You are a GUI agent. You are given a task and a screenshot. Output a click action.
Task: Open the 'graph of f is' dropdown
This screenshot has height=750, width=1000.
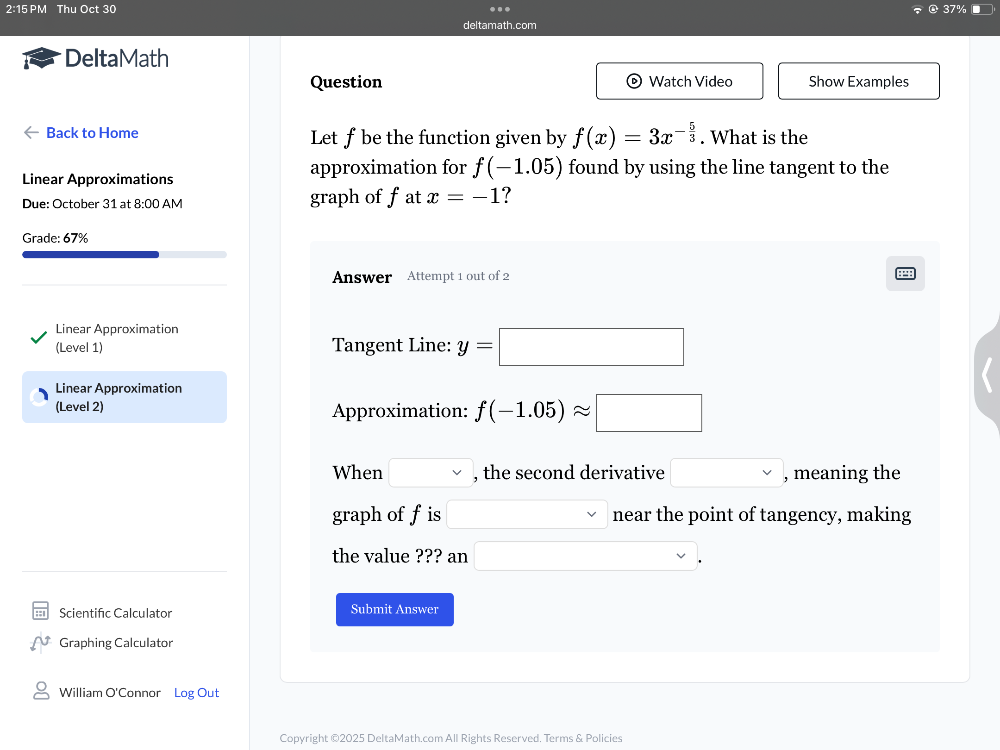point(527,514)
